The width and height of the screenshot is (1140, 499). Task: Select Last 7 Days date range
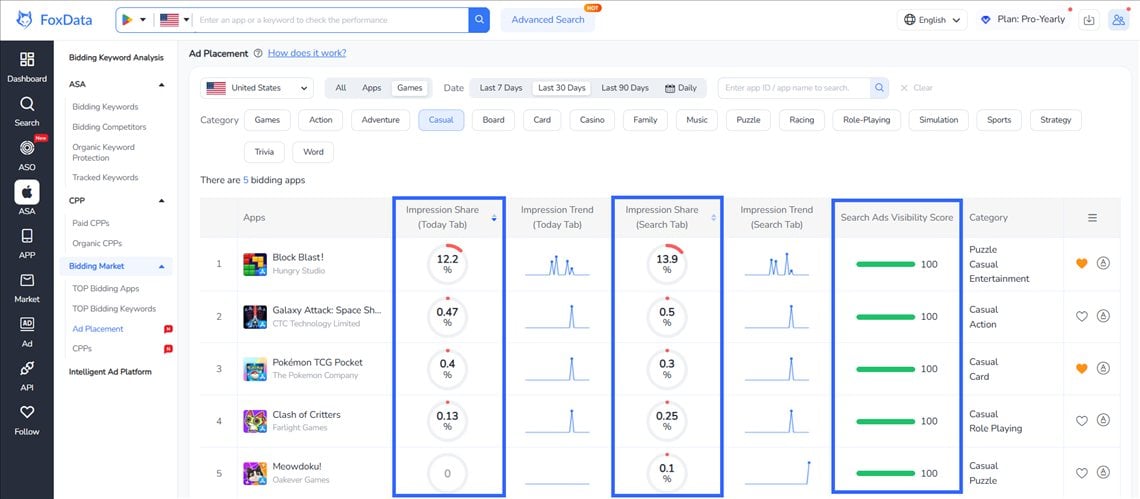pyautogui.click(x=501, y=88)
